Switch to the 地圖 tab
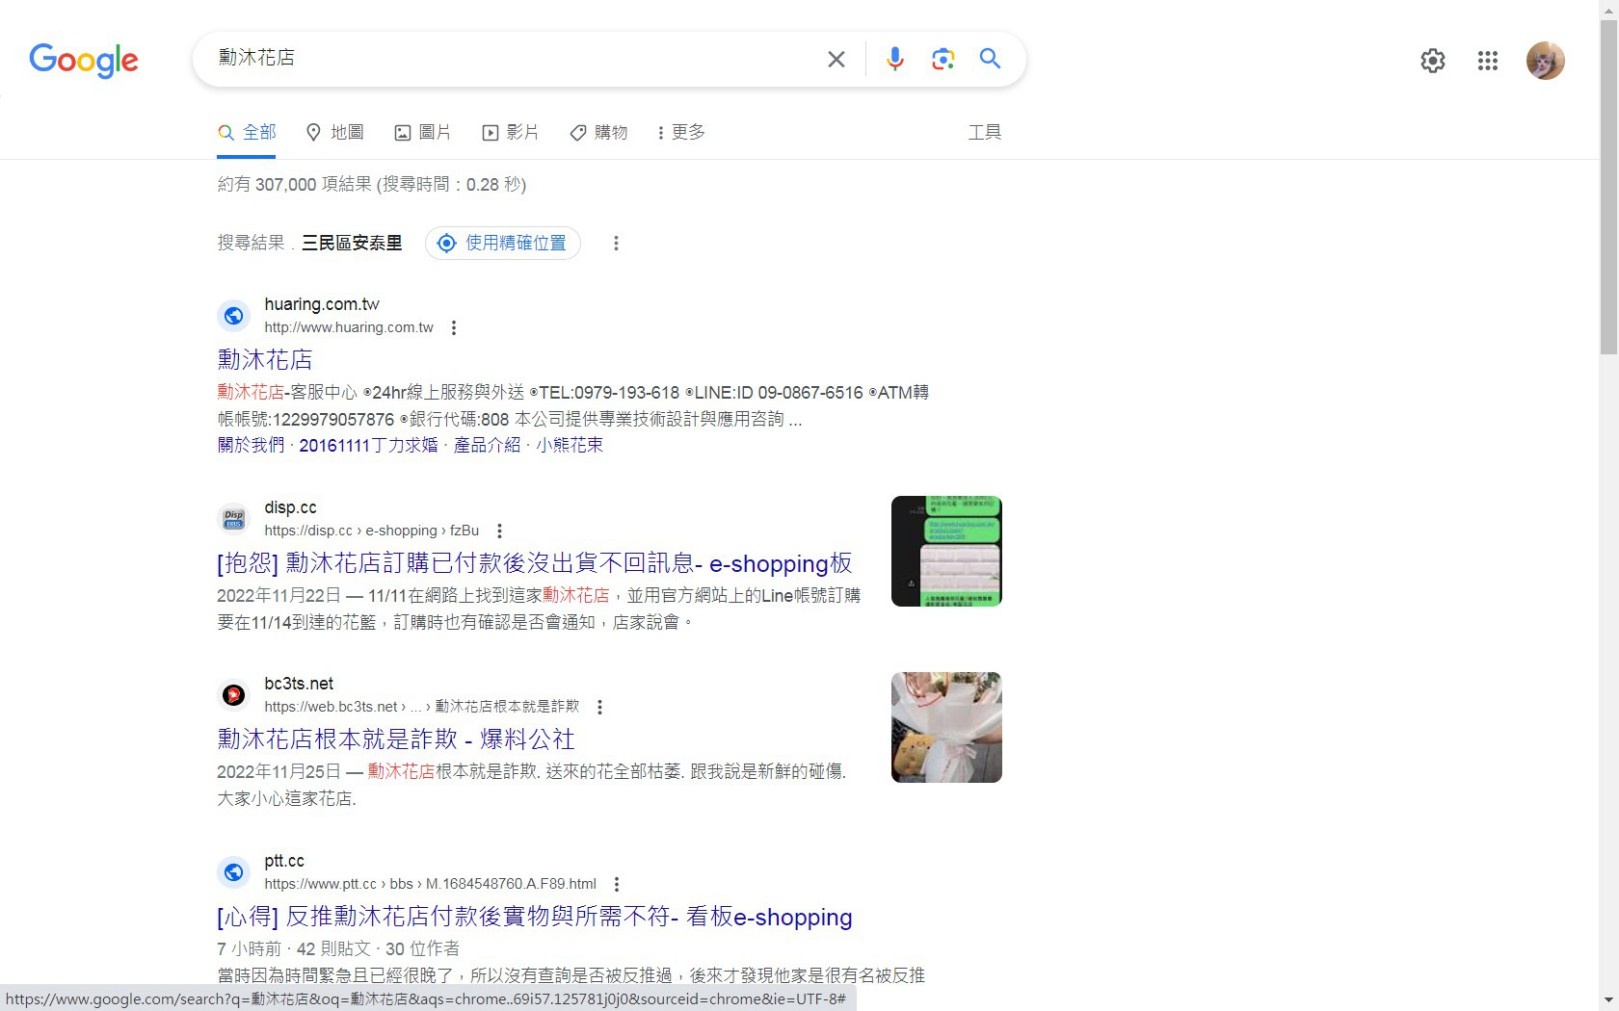 pos(335,132)
